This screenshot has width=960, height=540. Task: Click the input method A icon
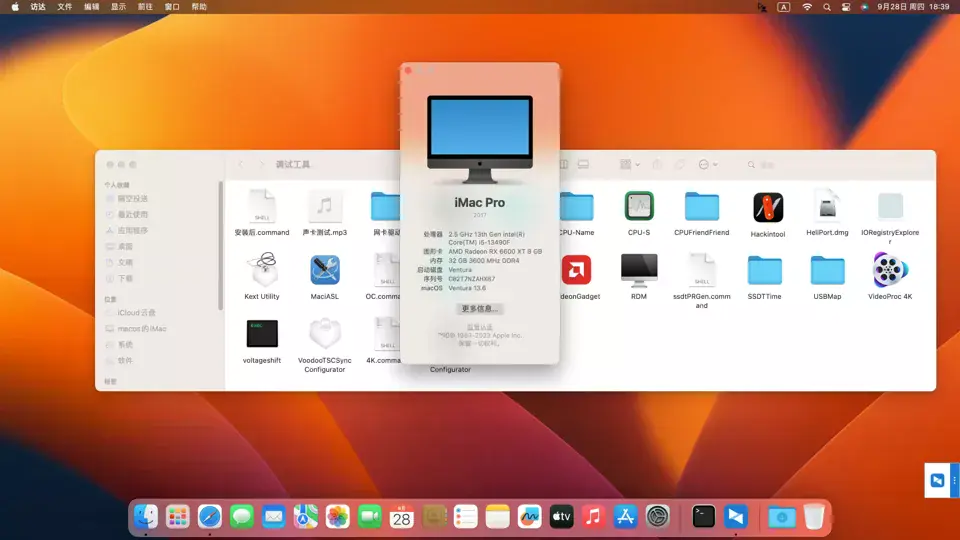(784, 7)
